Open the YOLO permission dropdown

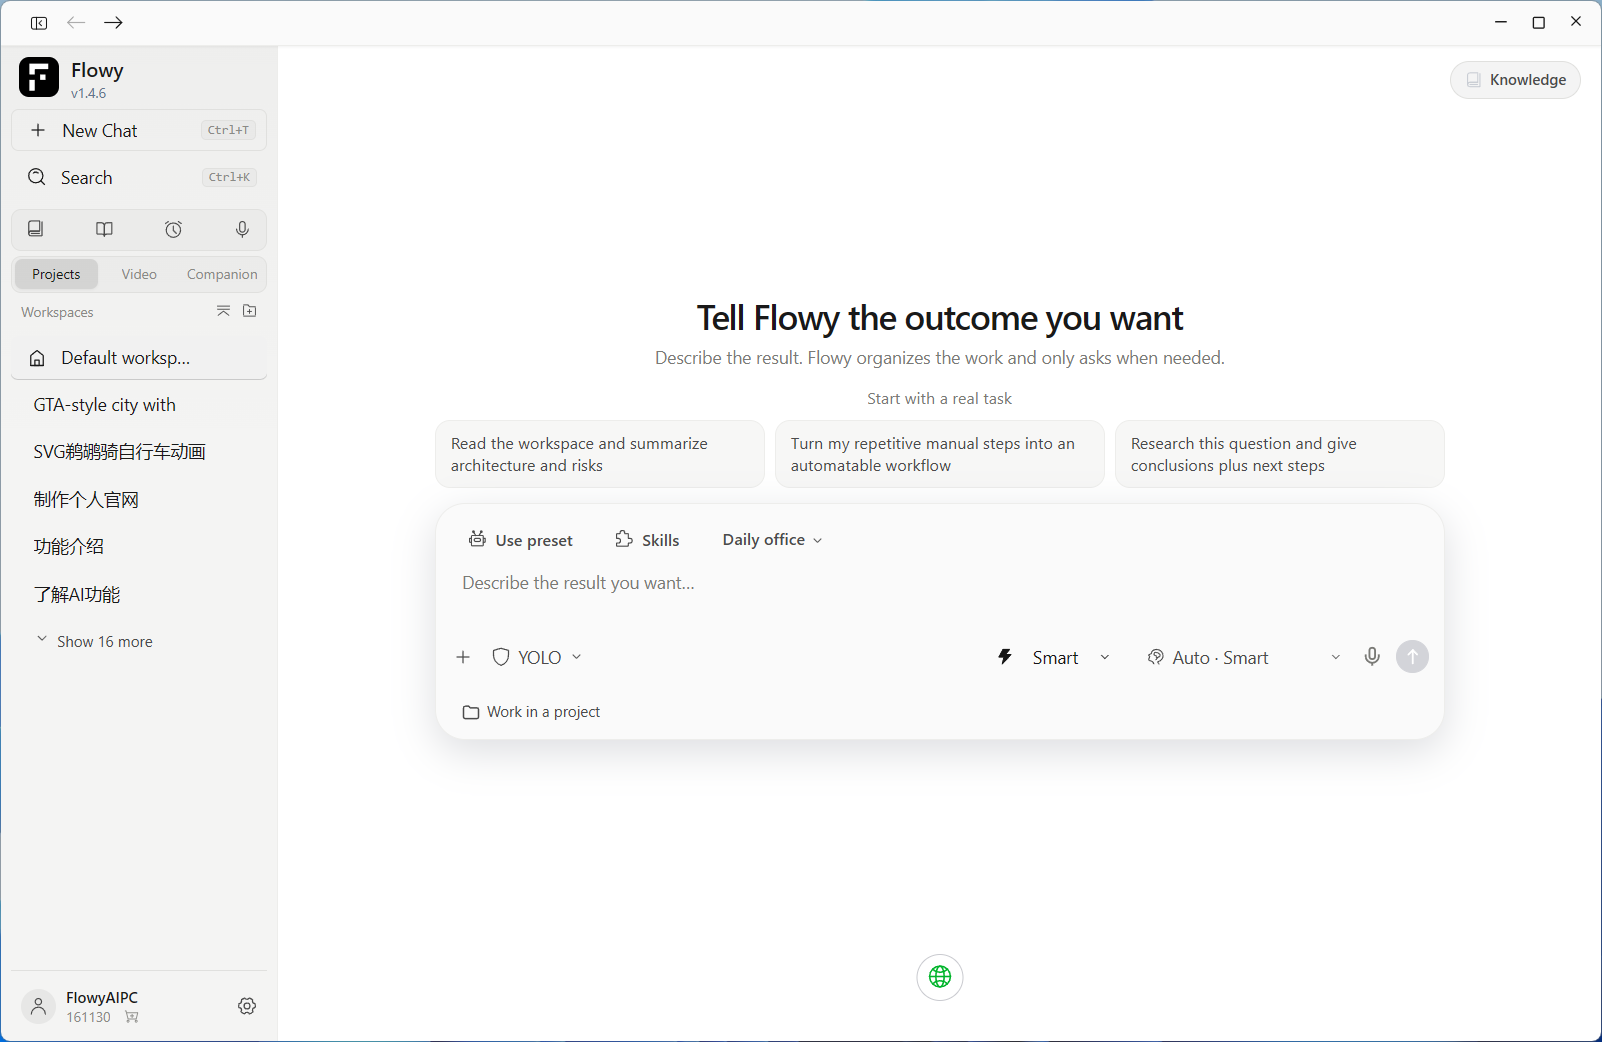(x=537, y=657)
